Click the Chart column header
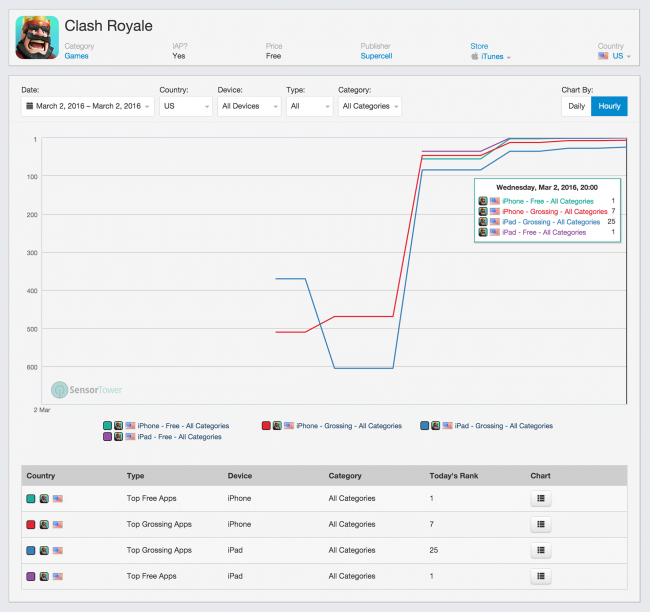Screen dimensions: 650x612 [x=541, y=476]
